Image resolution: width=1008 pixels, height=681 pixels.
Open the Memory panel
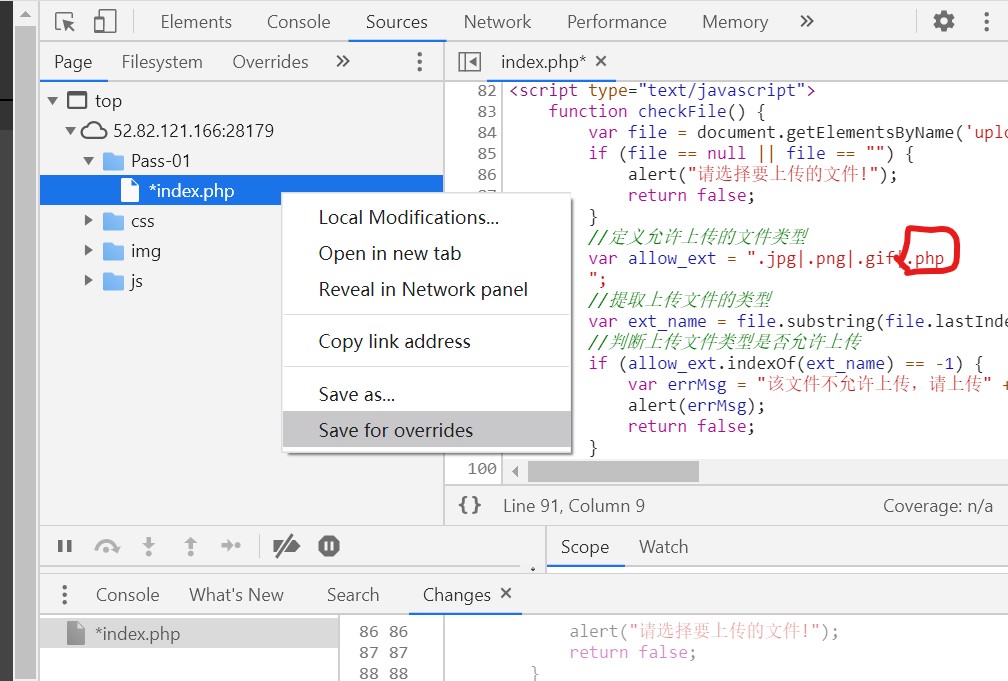click(735, 22)
